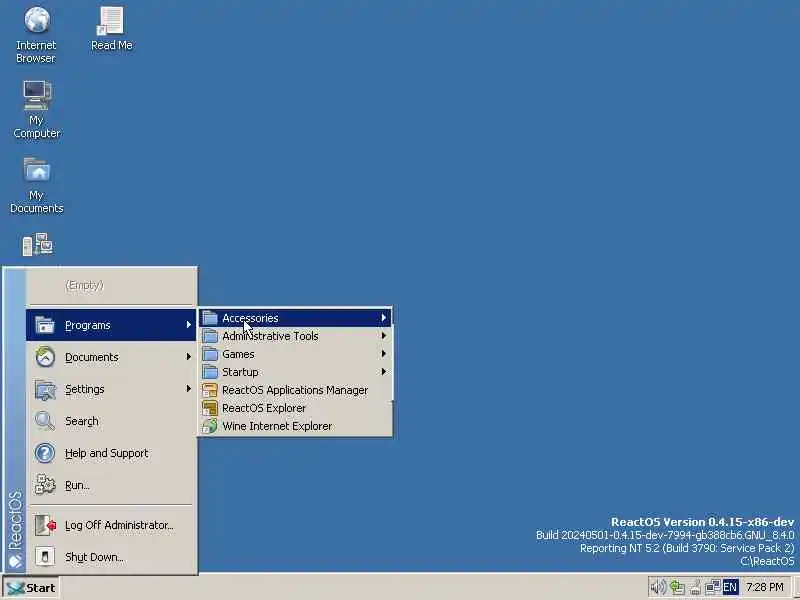Screen dimensions: 800x600
Task: Open the Internet Browser desktop icon
Action: 36,34
